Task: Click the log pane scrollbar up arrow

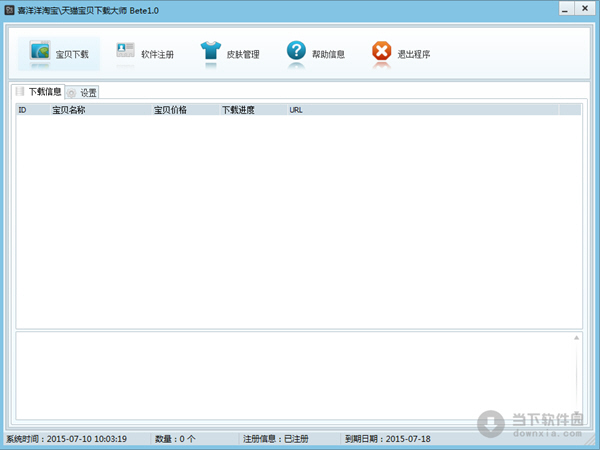Action: pos(576,338)
